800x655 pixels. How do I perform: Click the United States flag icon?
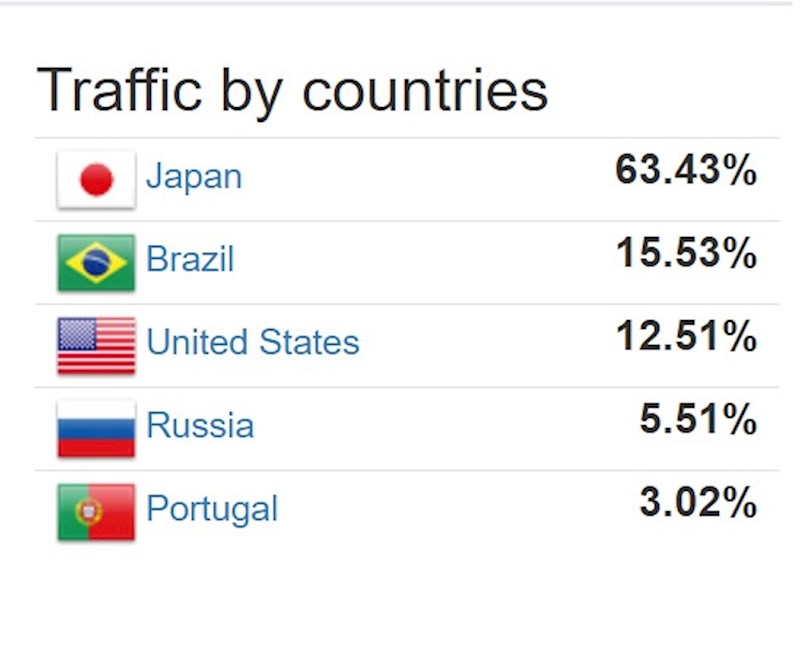[96, 346]
